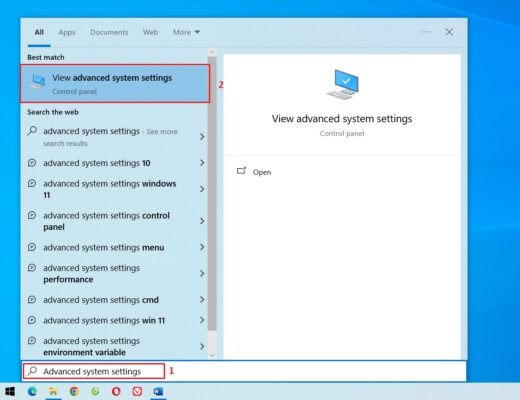Image resolution: width=520 pixels, height=400 pixels.
Task: Select 'advanced system settings 10' suggestion
Action: [114, 163]
